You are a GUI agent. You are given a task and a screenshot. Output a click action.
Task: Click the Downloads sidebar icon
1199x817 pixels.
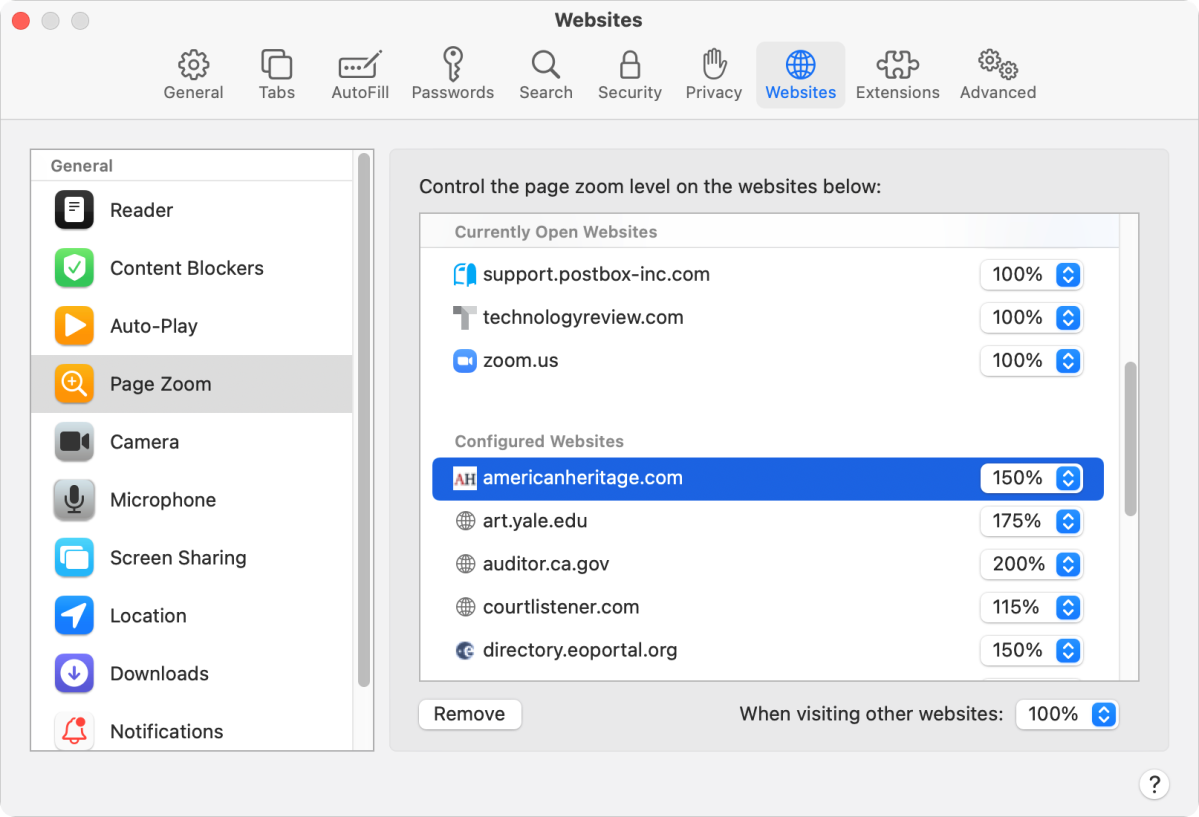click(74, 673)
